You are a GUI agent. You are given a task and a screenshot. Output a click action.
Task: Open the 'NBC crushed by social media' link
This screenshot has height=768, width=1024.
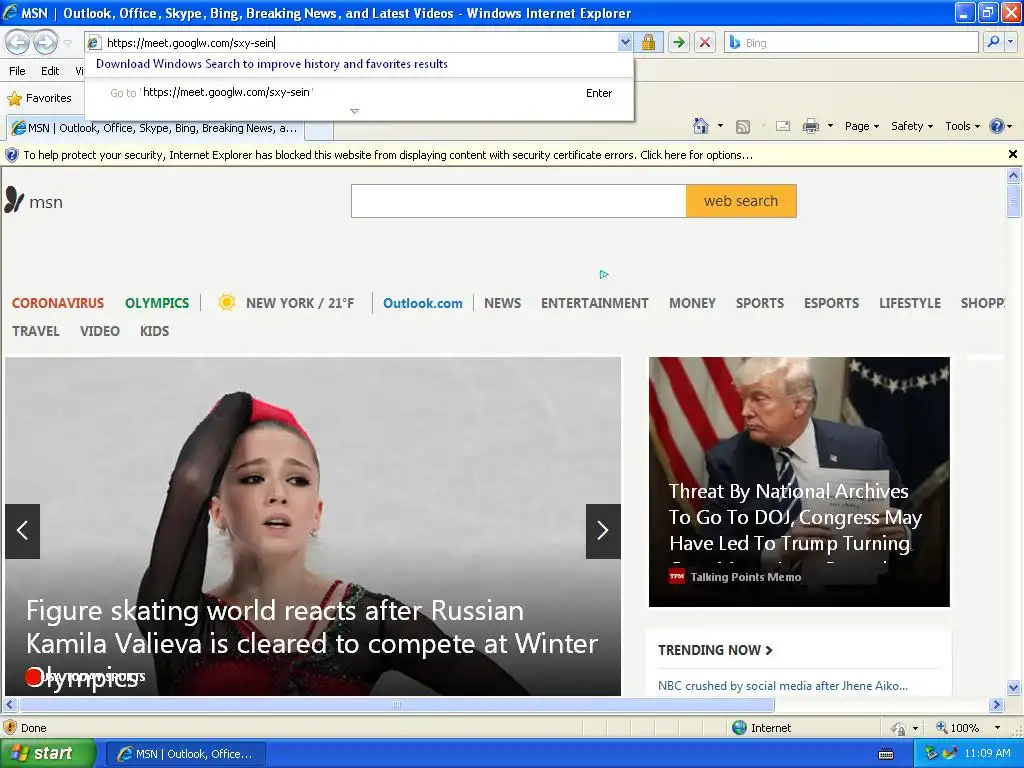point(782,686)
